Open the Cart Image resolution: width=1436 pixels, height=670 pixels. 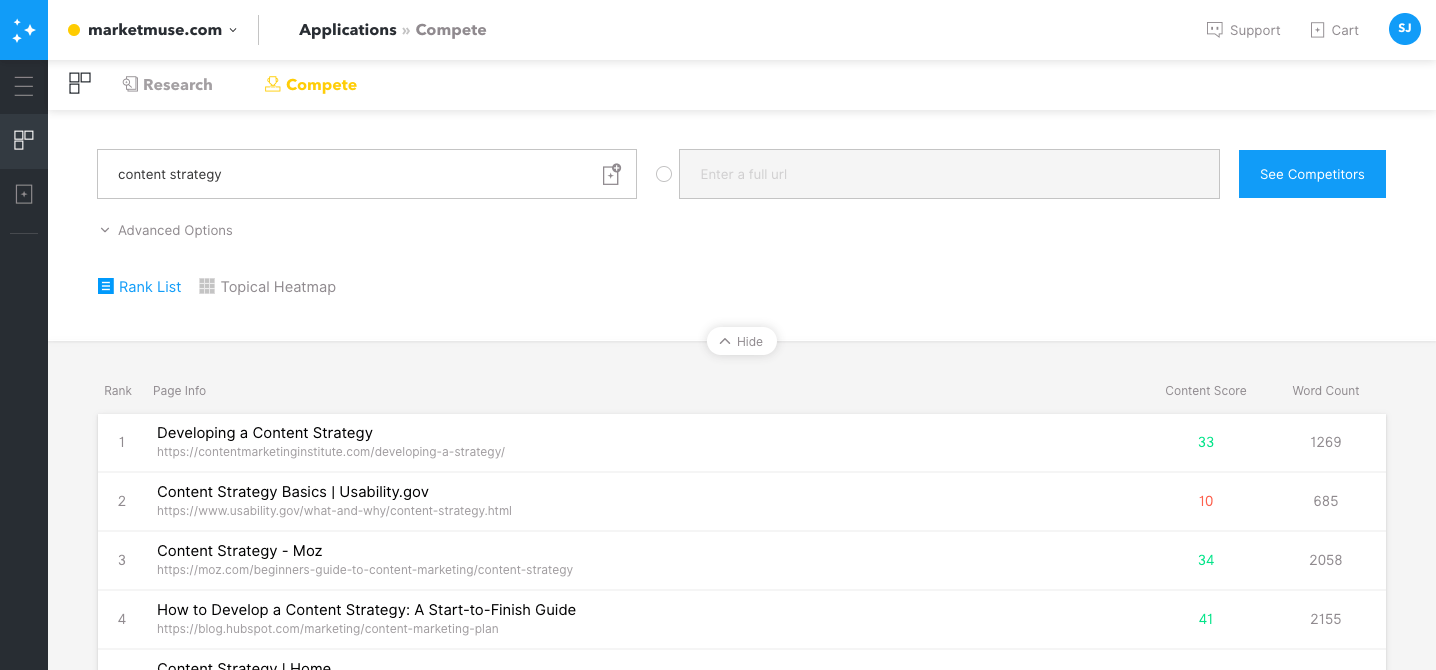1334,30
